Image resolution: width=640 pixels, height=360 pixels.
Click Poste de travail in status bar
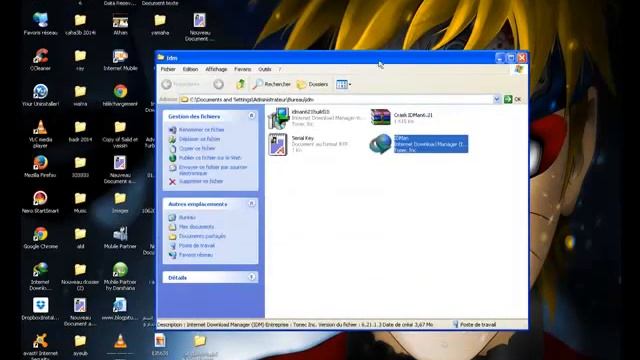(x=474, y=324)
